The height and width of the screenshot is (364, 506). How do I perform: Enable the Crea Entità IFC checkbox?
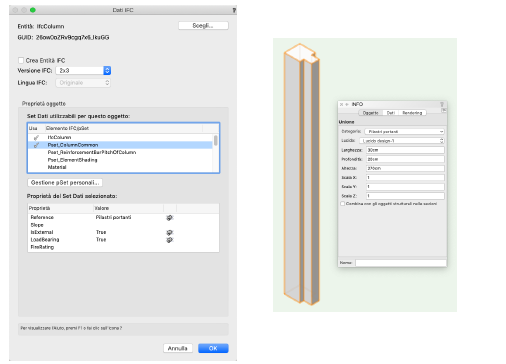point(21,60)
